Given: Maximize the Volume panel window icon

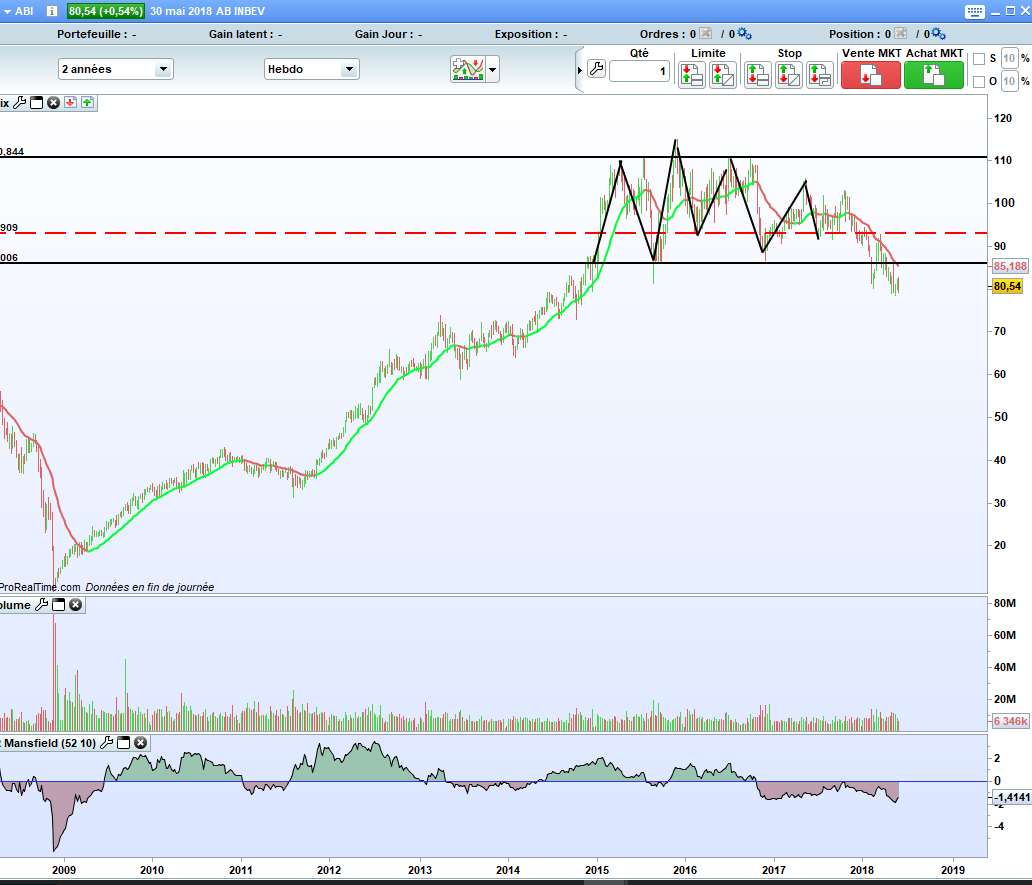Looking at the screenshot, I should coord(59,605).
